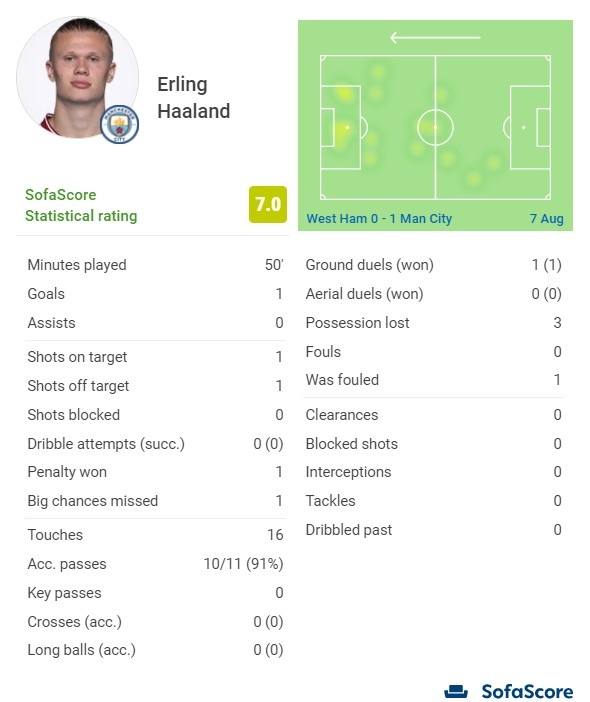Viewport: 590px width, 702px height.
Task: Click Erling Haaland's profile photo
Action: [x=77, y=77]
